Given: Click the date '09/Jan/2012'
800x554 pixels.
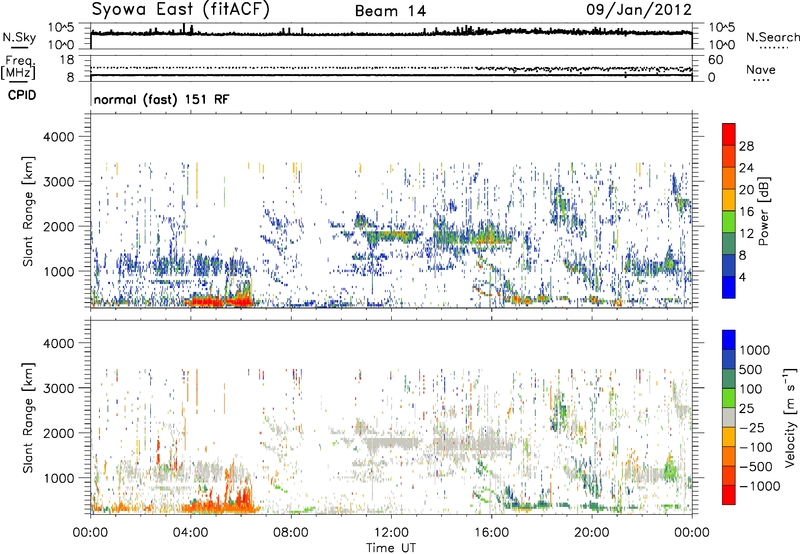Looking at the screenshot, I should 639,9.
